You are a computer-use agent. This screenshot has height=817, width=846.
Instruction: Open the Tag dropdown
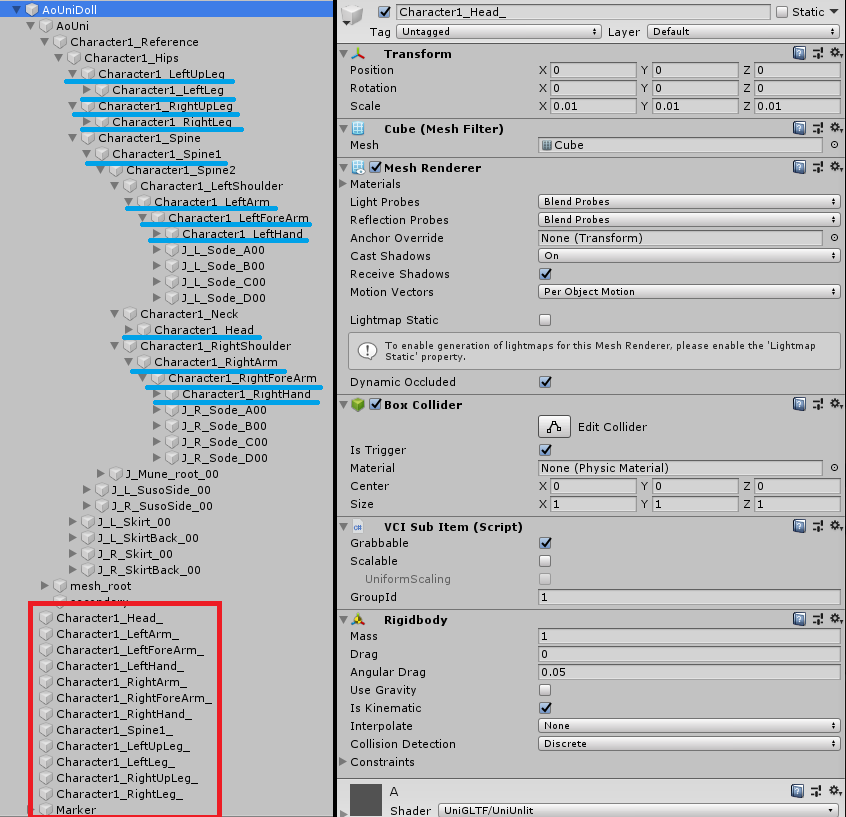(x=499, y=31)
